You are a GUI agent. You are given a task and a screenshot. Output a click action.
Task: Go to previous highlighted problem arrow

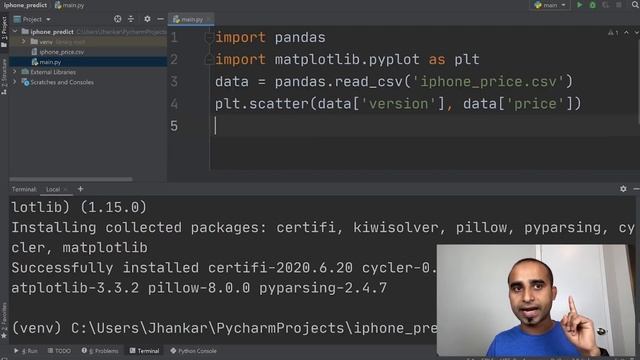tap(627, 32)
